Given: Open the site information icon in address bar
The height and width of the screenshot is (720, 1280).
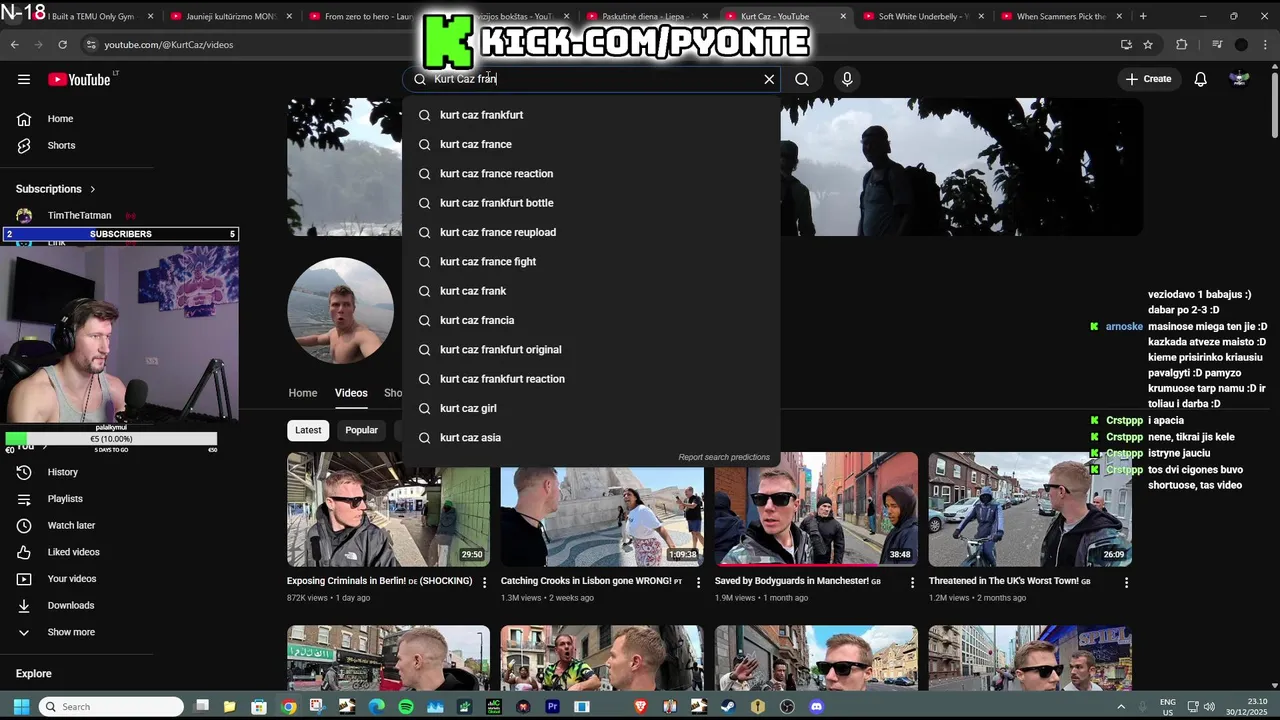Looking at the screenshot, I should (91, 45).
